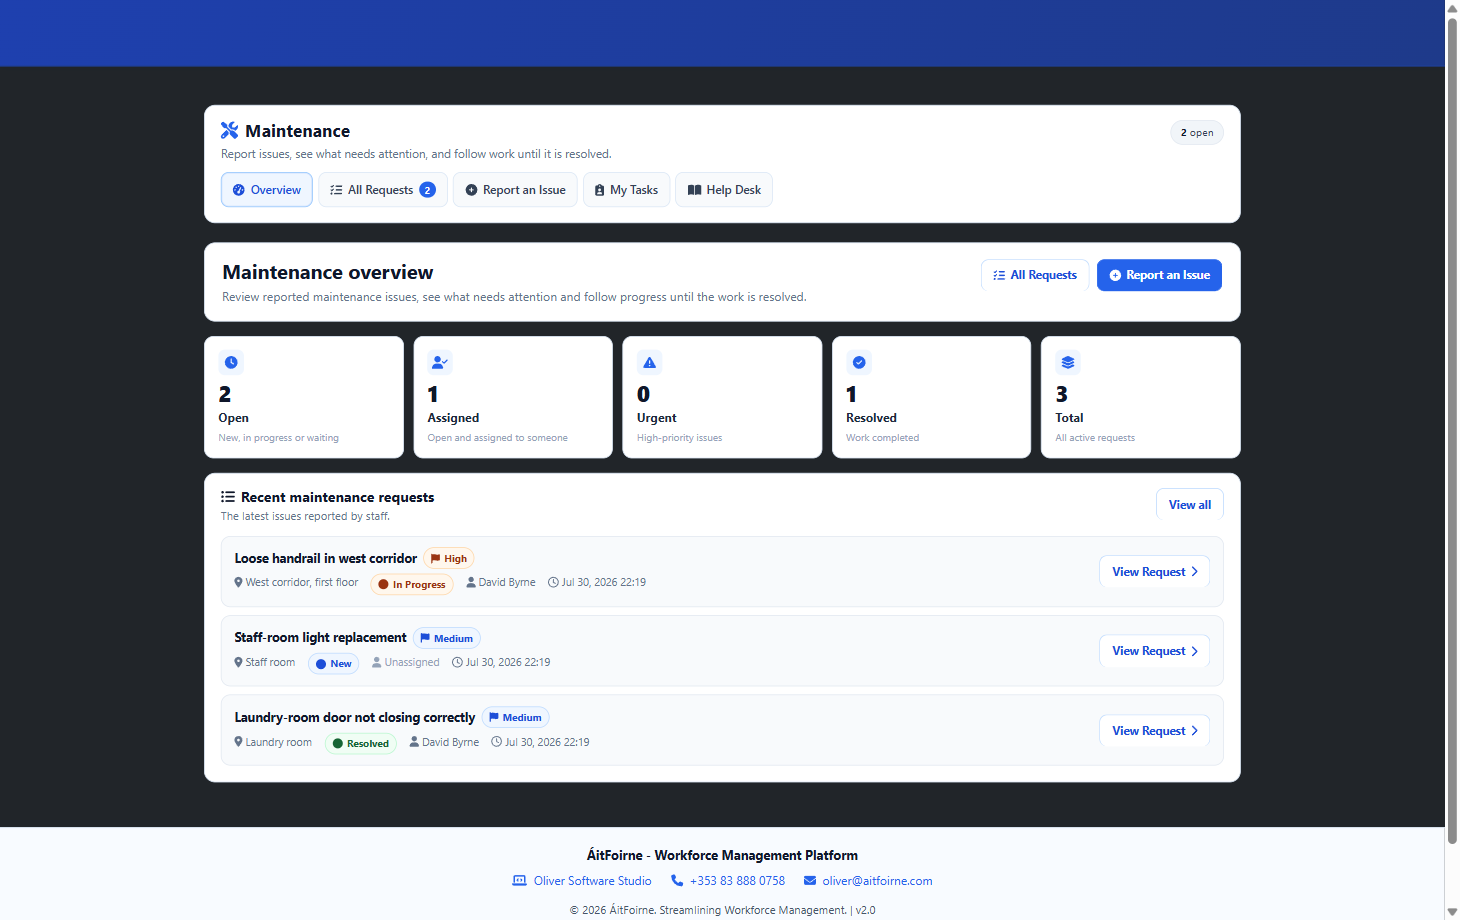Image resolution: width=1460 pixels, height=920 pixels.
Task: Click person icon beside David Byrne on handrail row
Action: (x=471, y=582)
